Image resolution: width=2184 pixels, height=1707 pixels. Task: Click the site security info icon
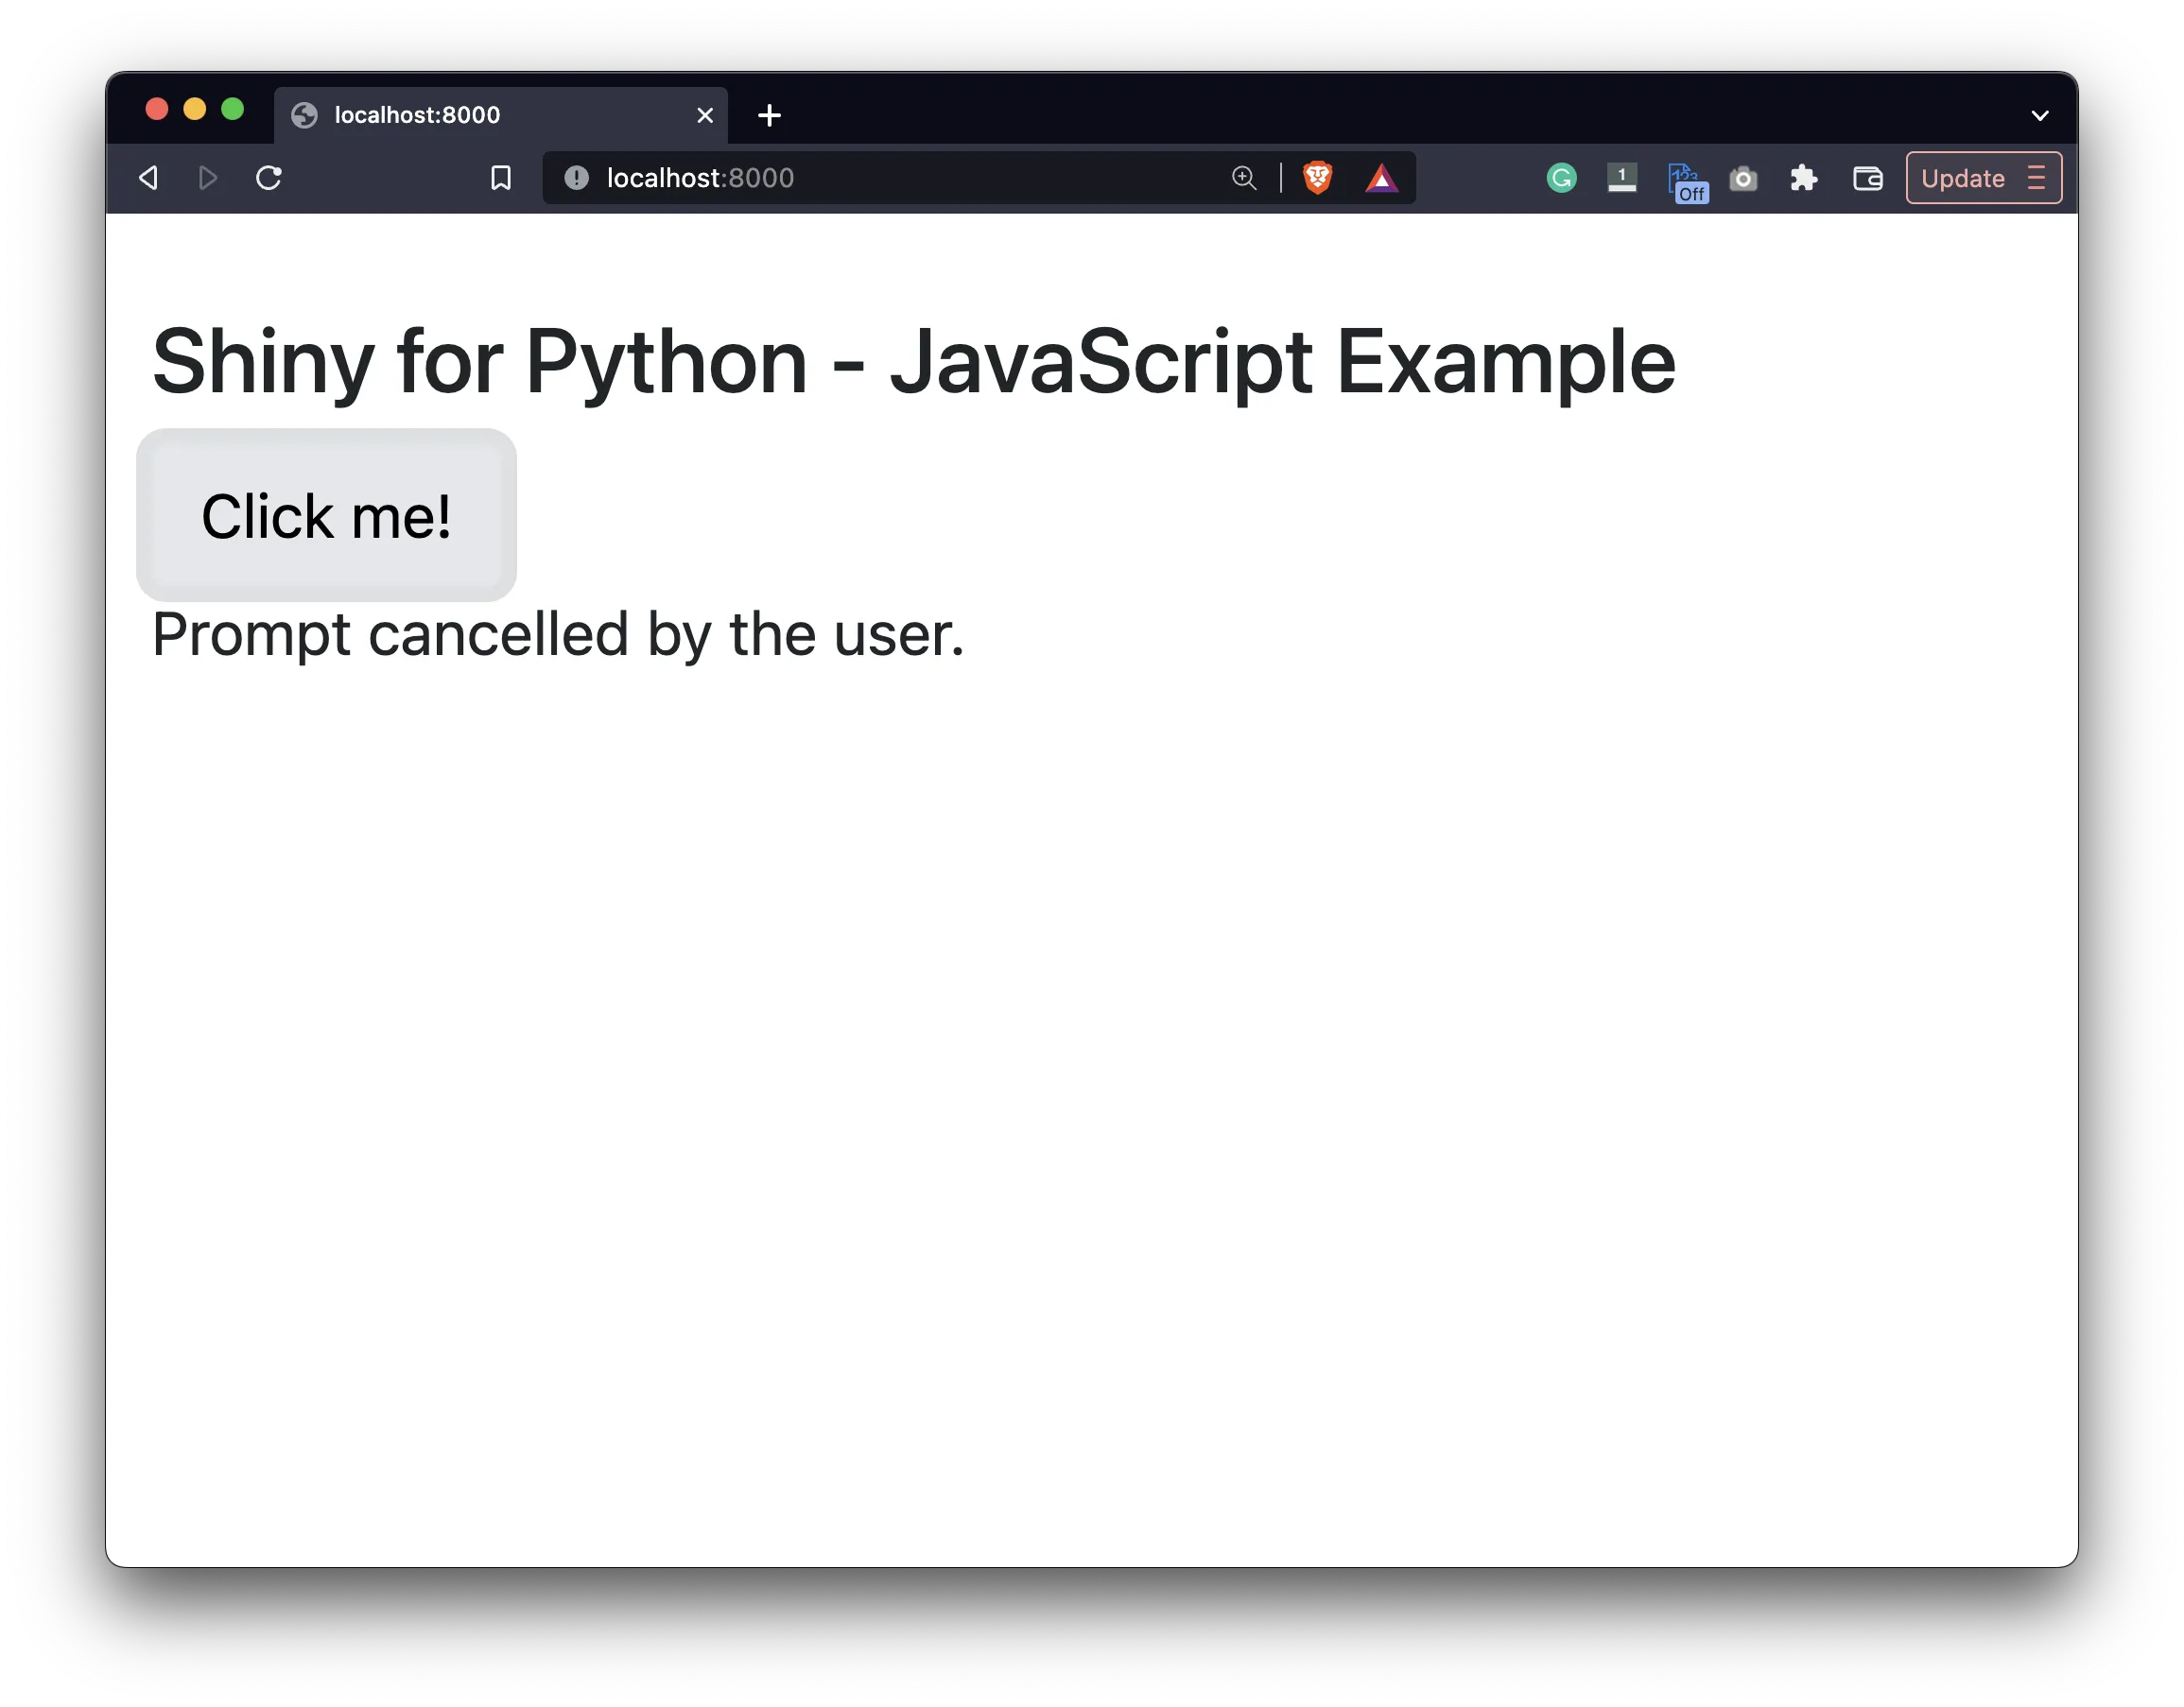[x=577, y=178]
